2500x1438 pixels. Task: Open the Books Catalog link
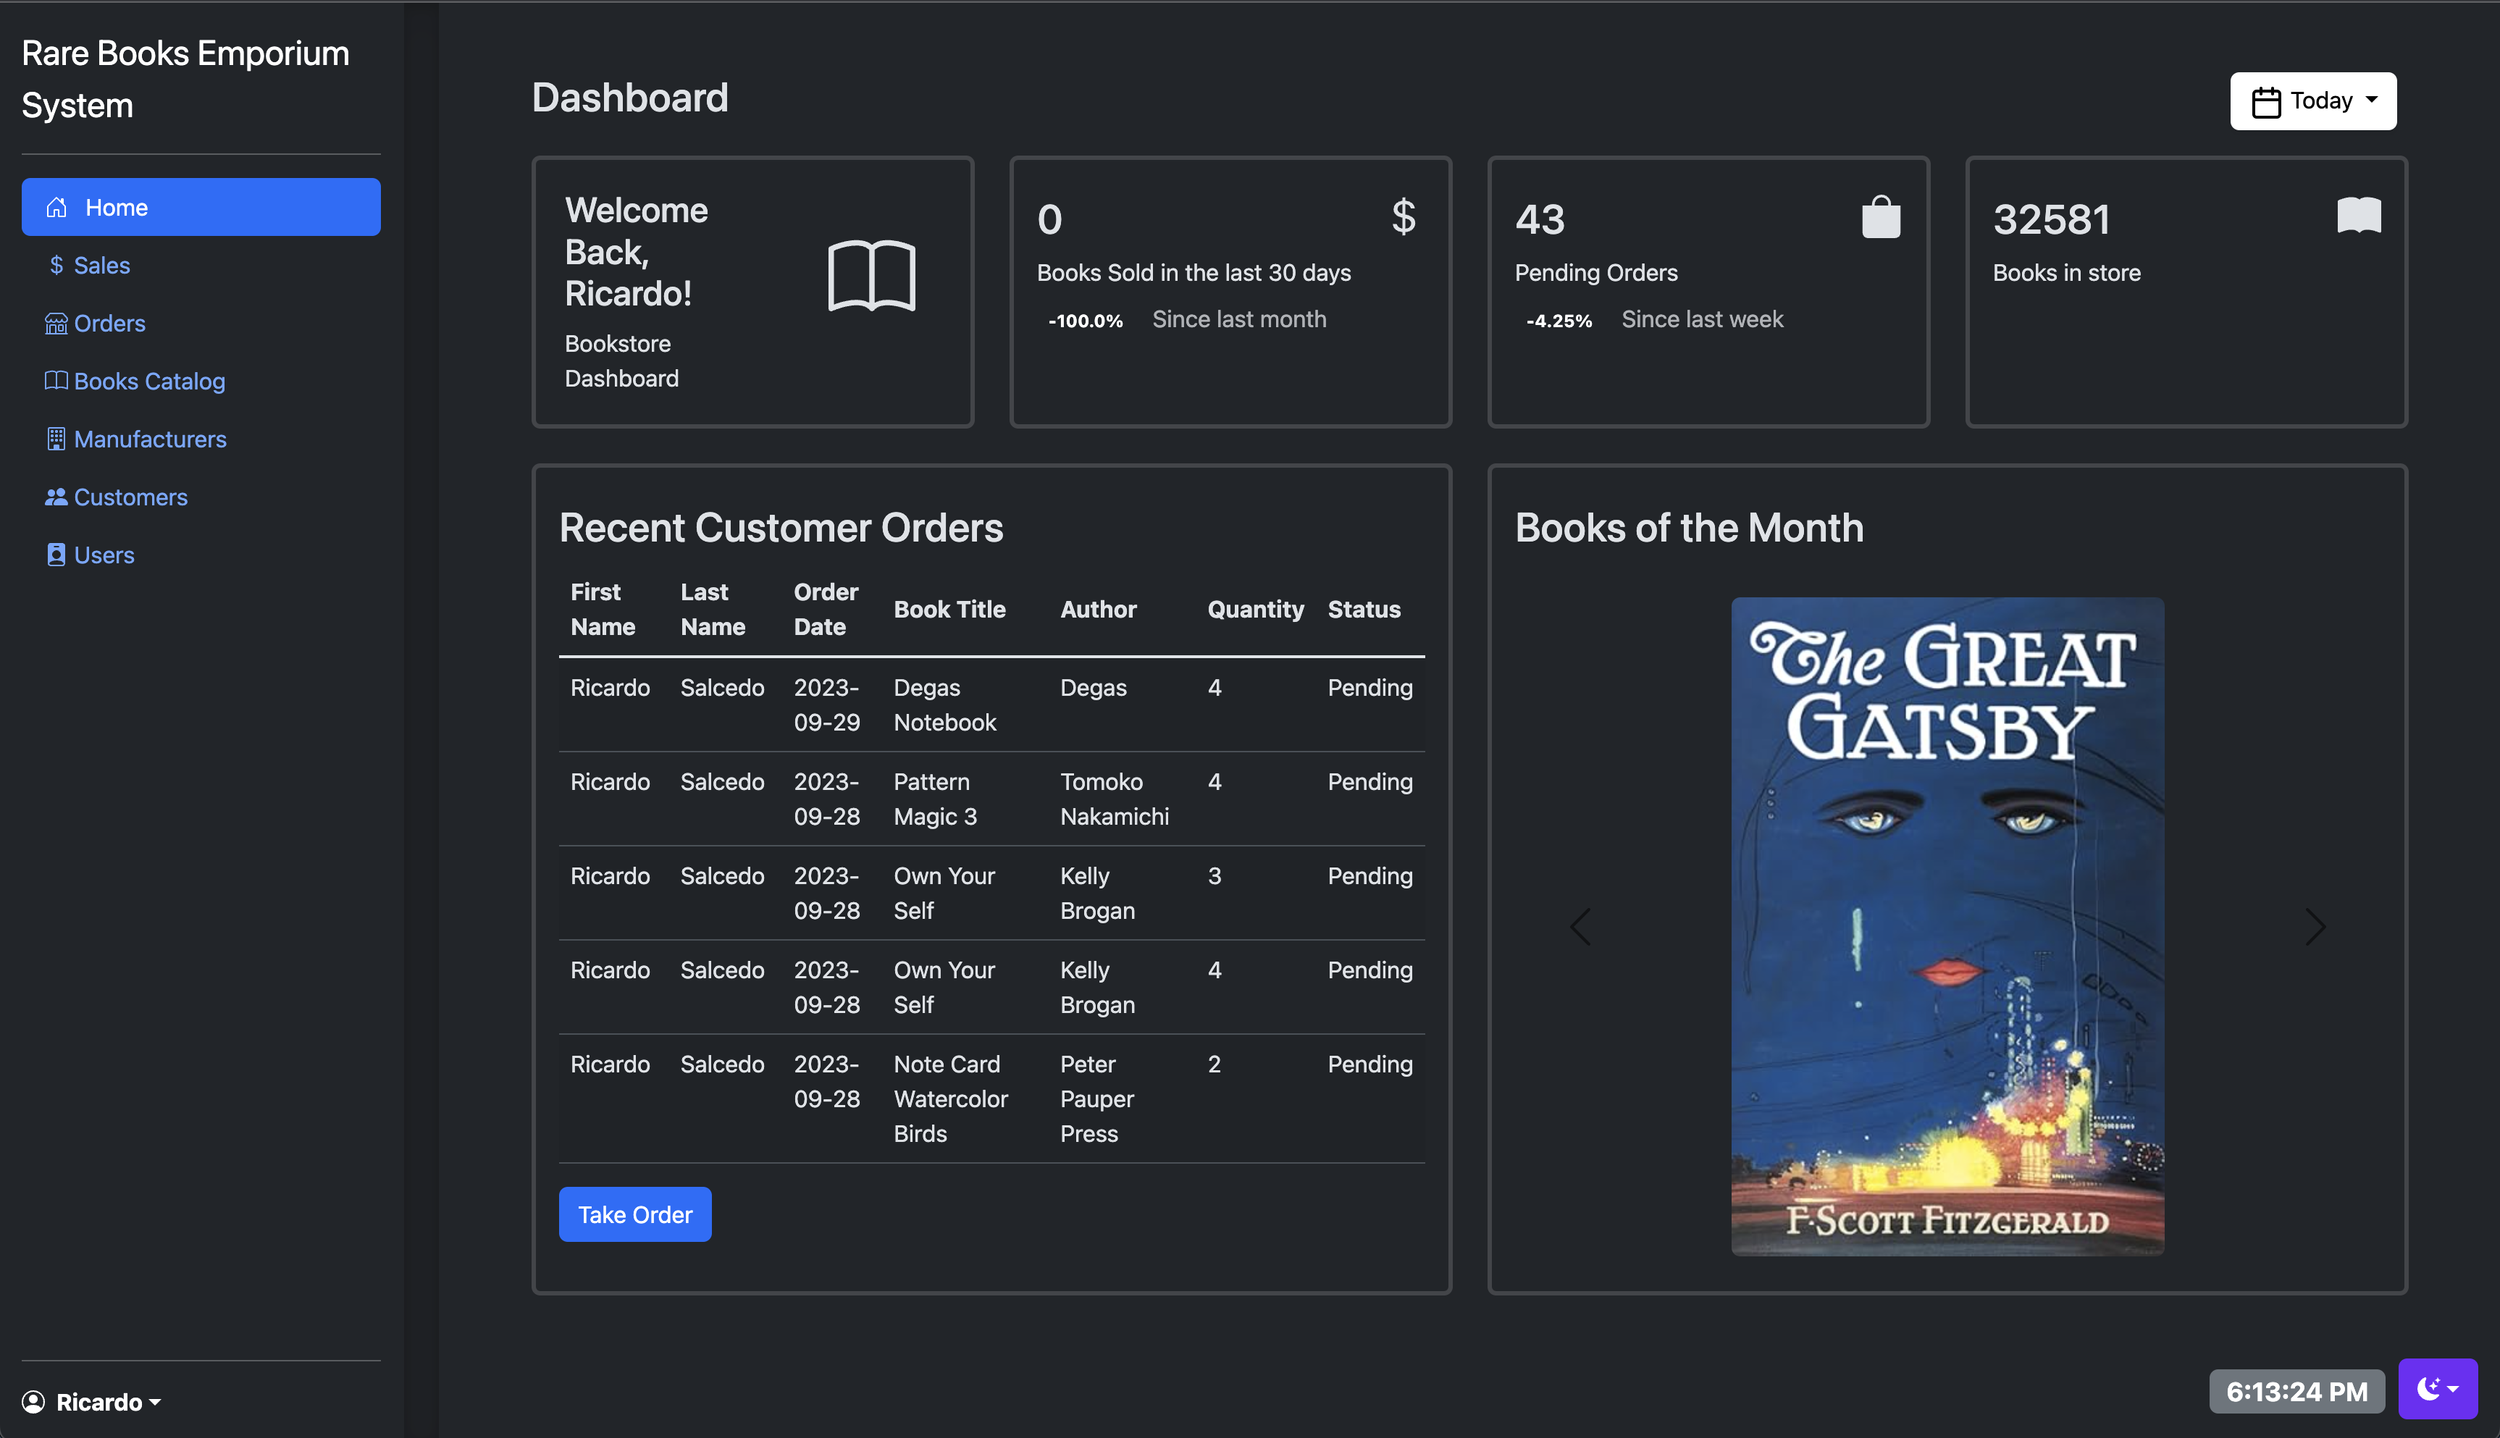(x=149, y=381)
